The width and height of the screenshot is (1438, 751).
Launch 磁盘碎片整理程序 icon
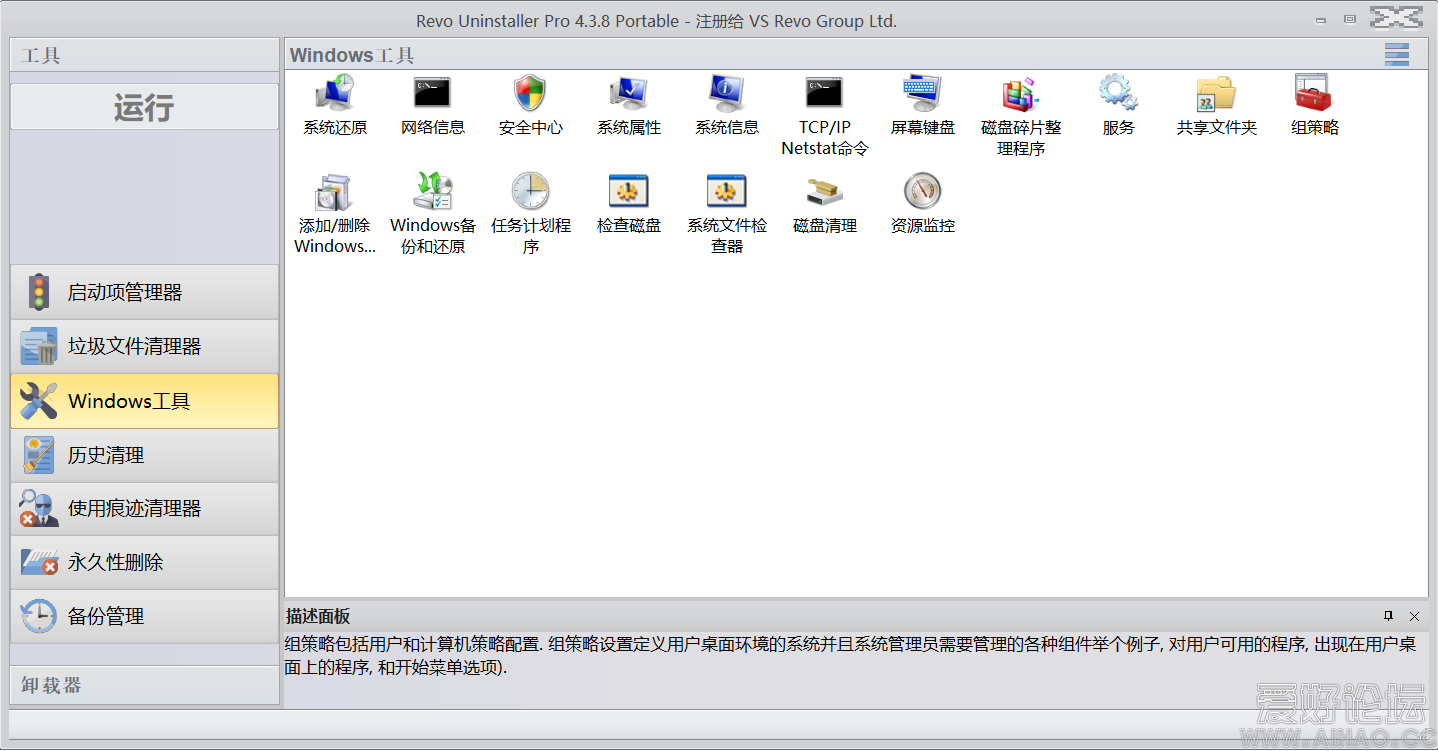1021,94
